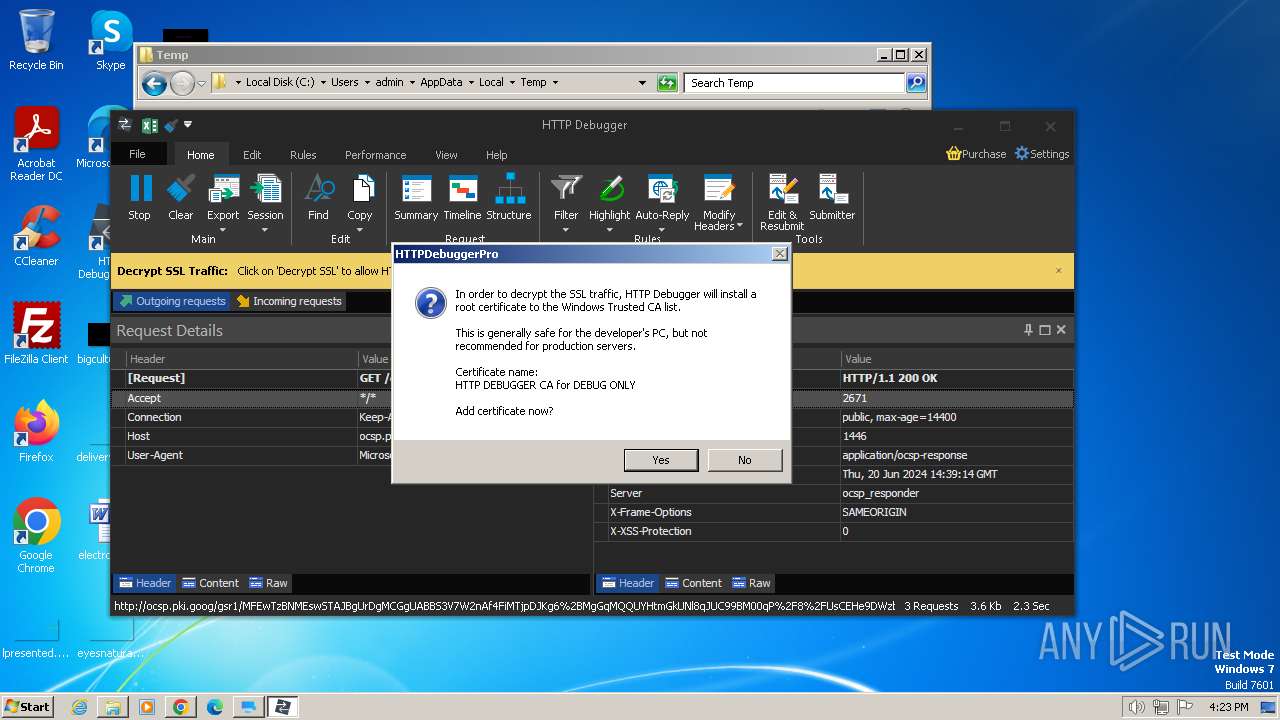Open Internet Explorer from taskbar
Image resolution: width=1280 pixels, height=720 pixels.
79,707
